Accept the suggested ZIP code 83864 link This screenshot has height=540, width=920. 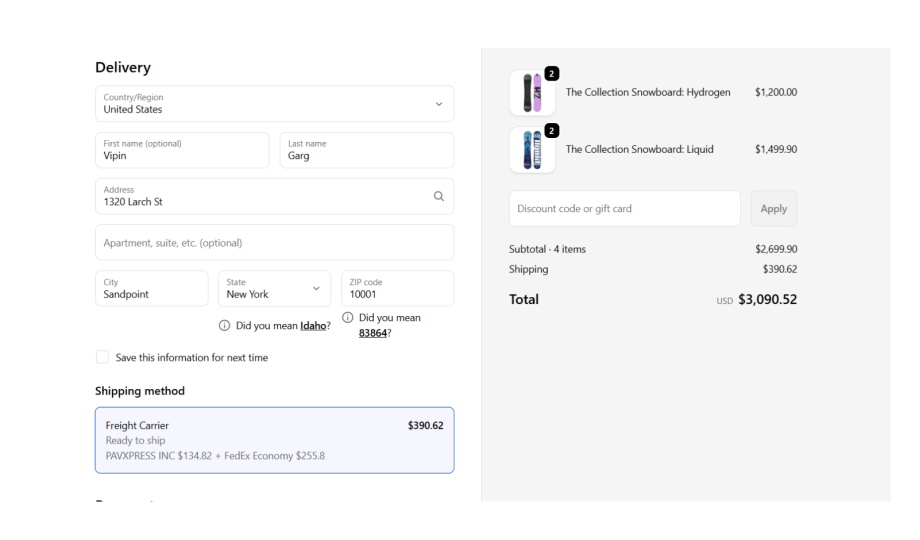pyautogui.click(x=372, y=333)
